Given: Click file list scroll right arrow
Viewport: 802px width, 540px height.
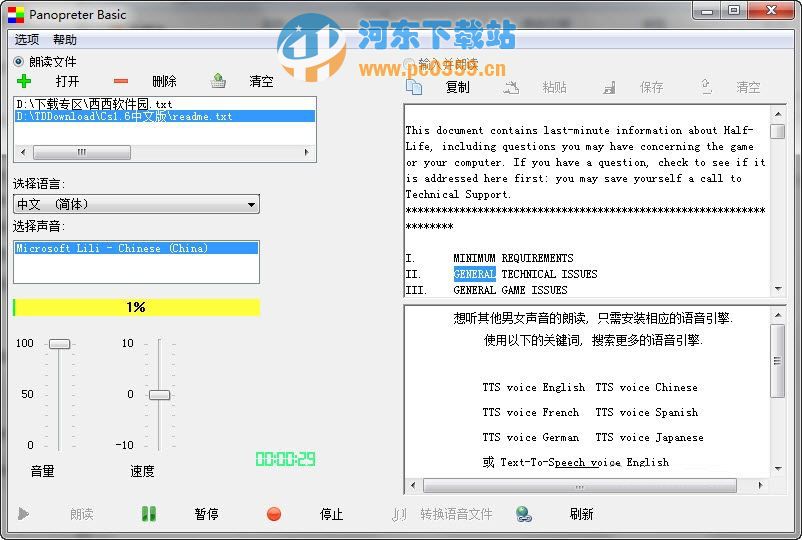Looking at the screenshot, I should (306, 152).
